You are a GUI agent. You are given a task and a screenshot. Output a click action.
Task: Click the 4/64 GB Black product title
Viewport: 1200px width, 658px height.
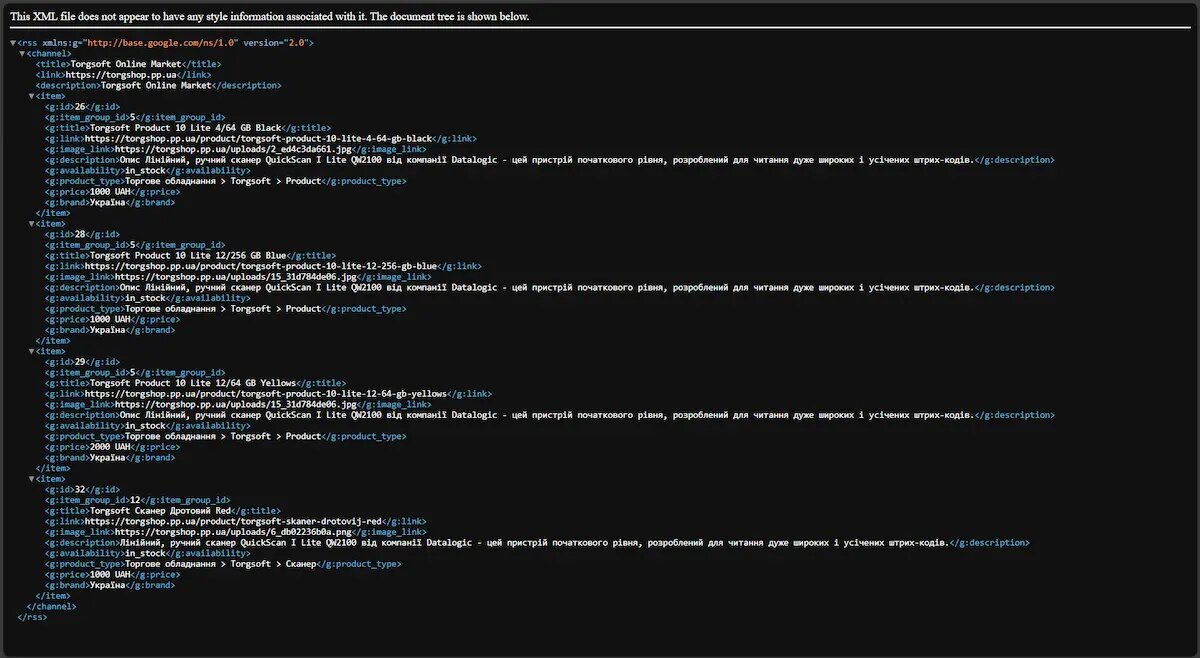[186, 128]
